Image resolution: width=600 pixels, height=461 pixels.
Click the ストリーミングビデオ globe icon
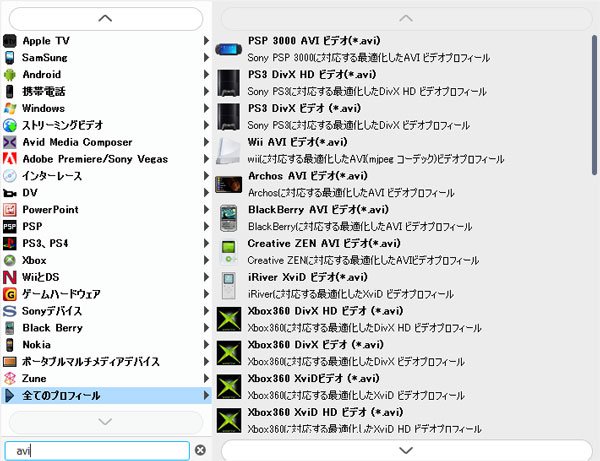(x=10, y=125)
